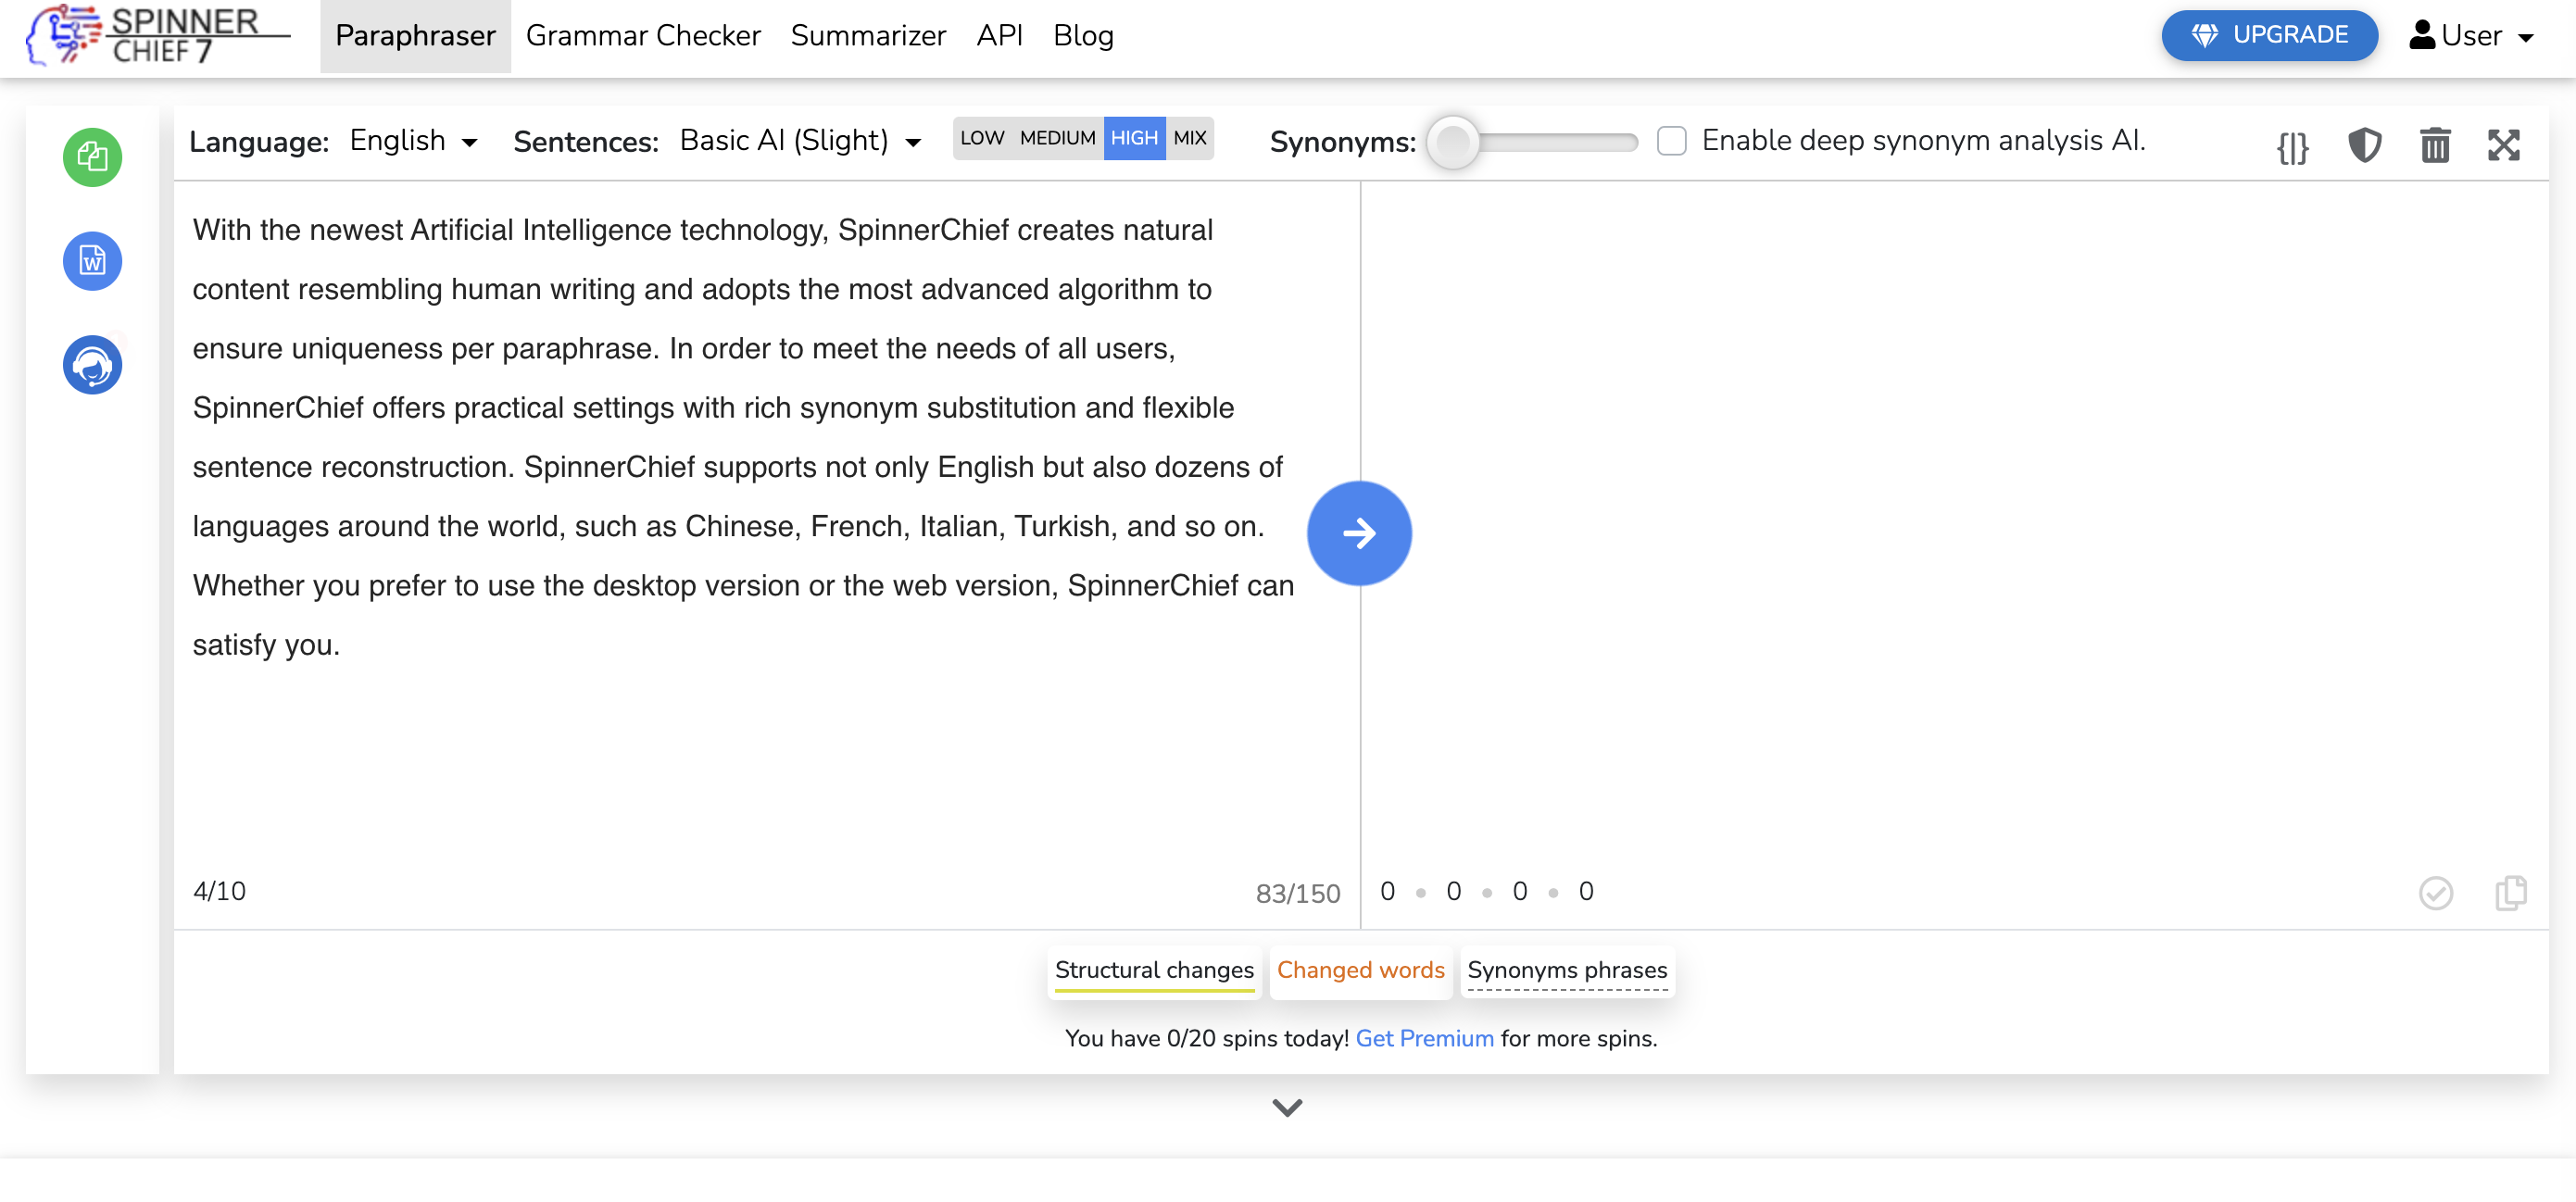
Task: Click the copy output icon at bottom right
Action: (2510, 892)
